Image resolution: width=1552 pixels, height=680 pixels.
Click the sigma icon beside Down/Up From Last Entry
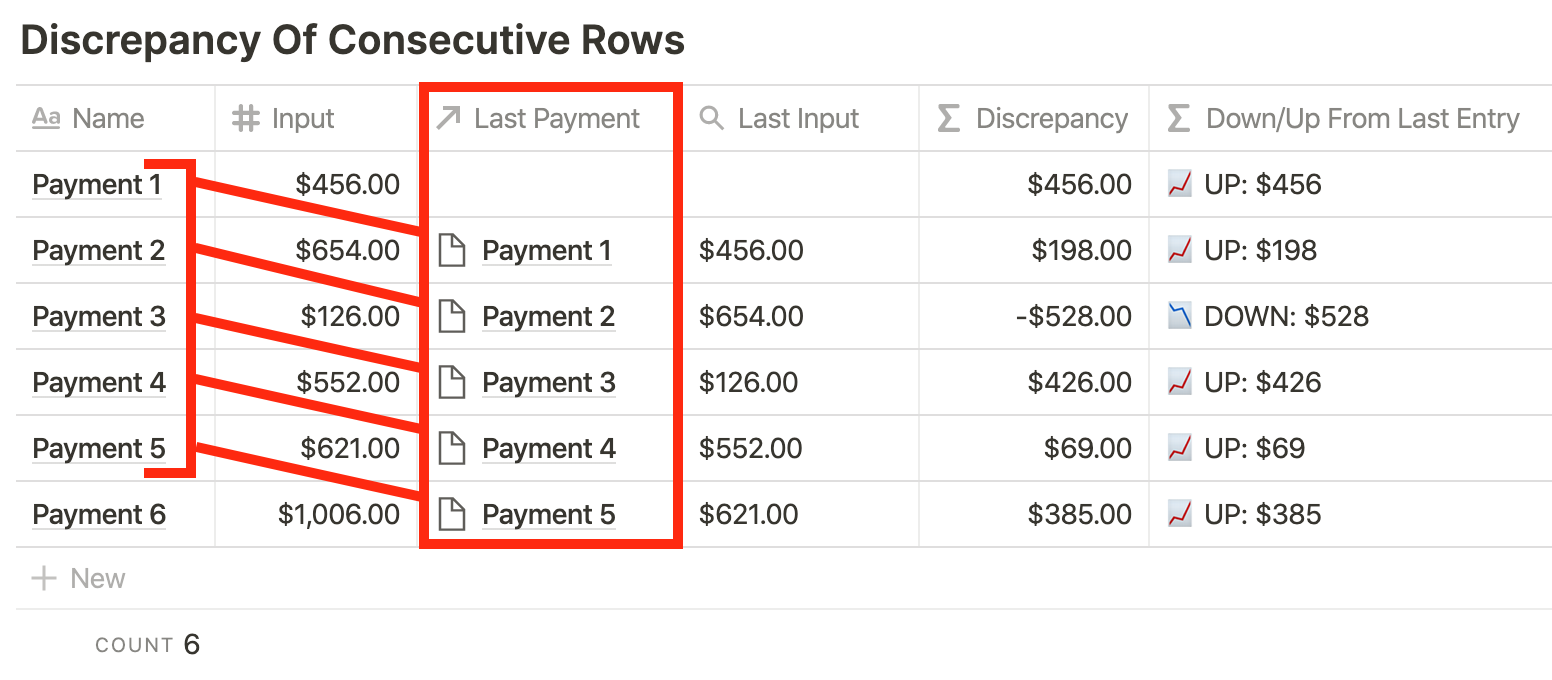1179,118
